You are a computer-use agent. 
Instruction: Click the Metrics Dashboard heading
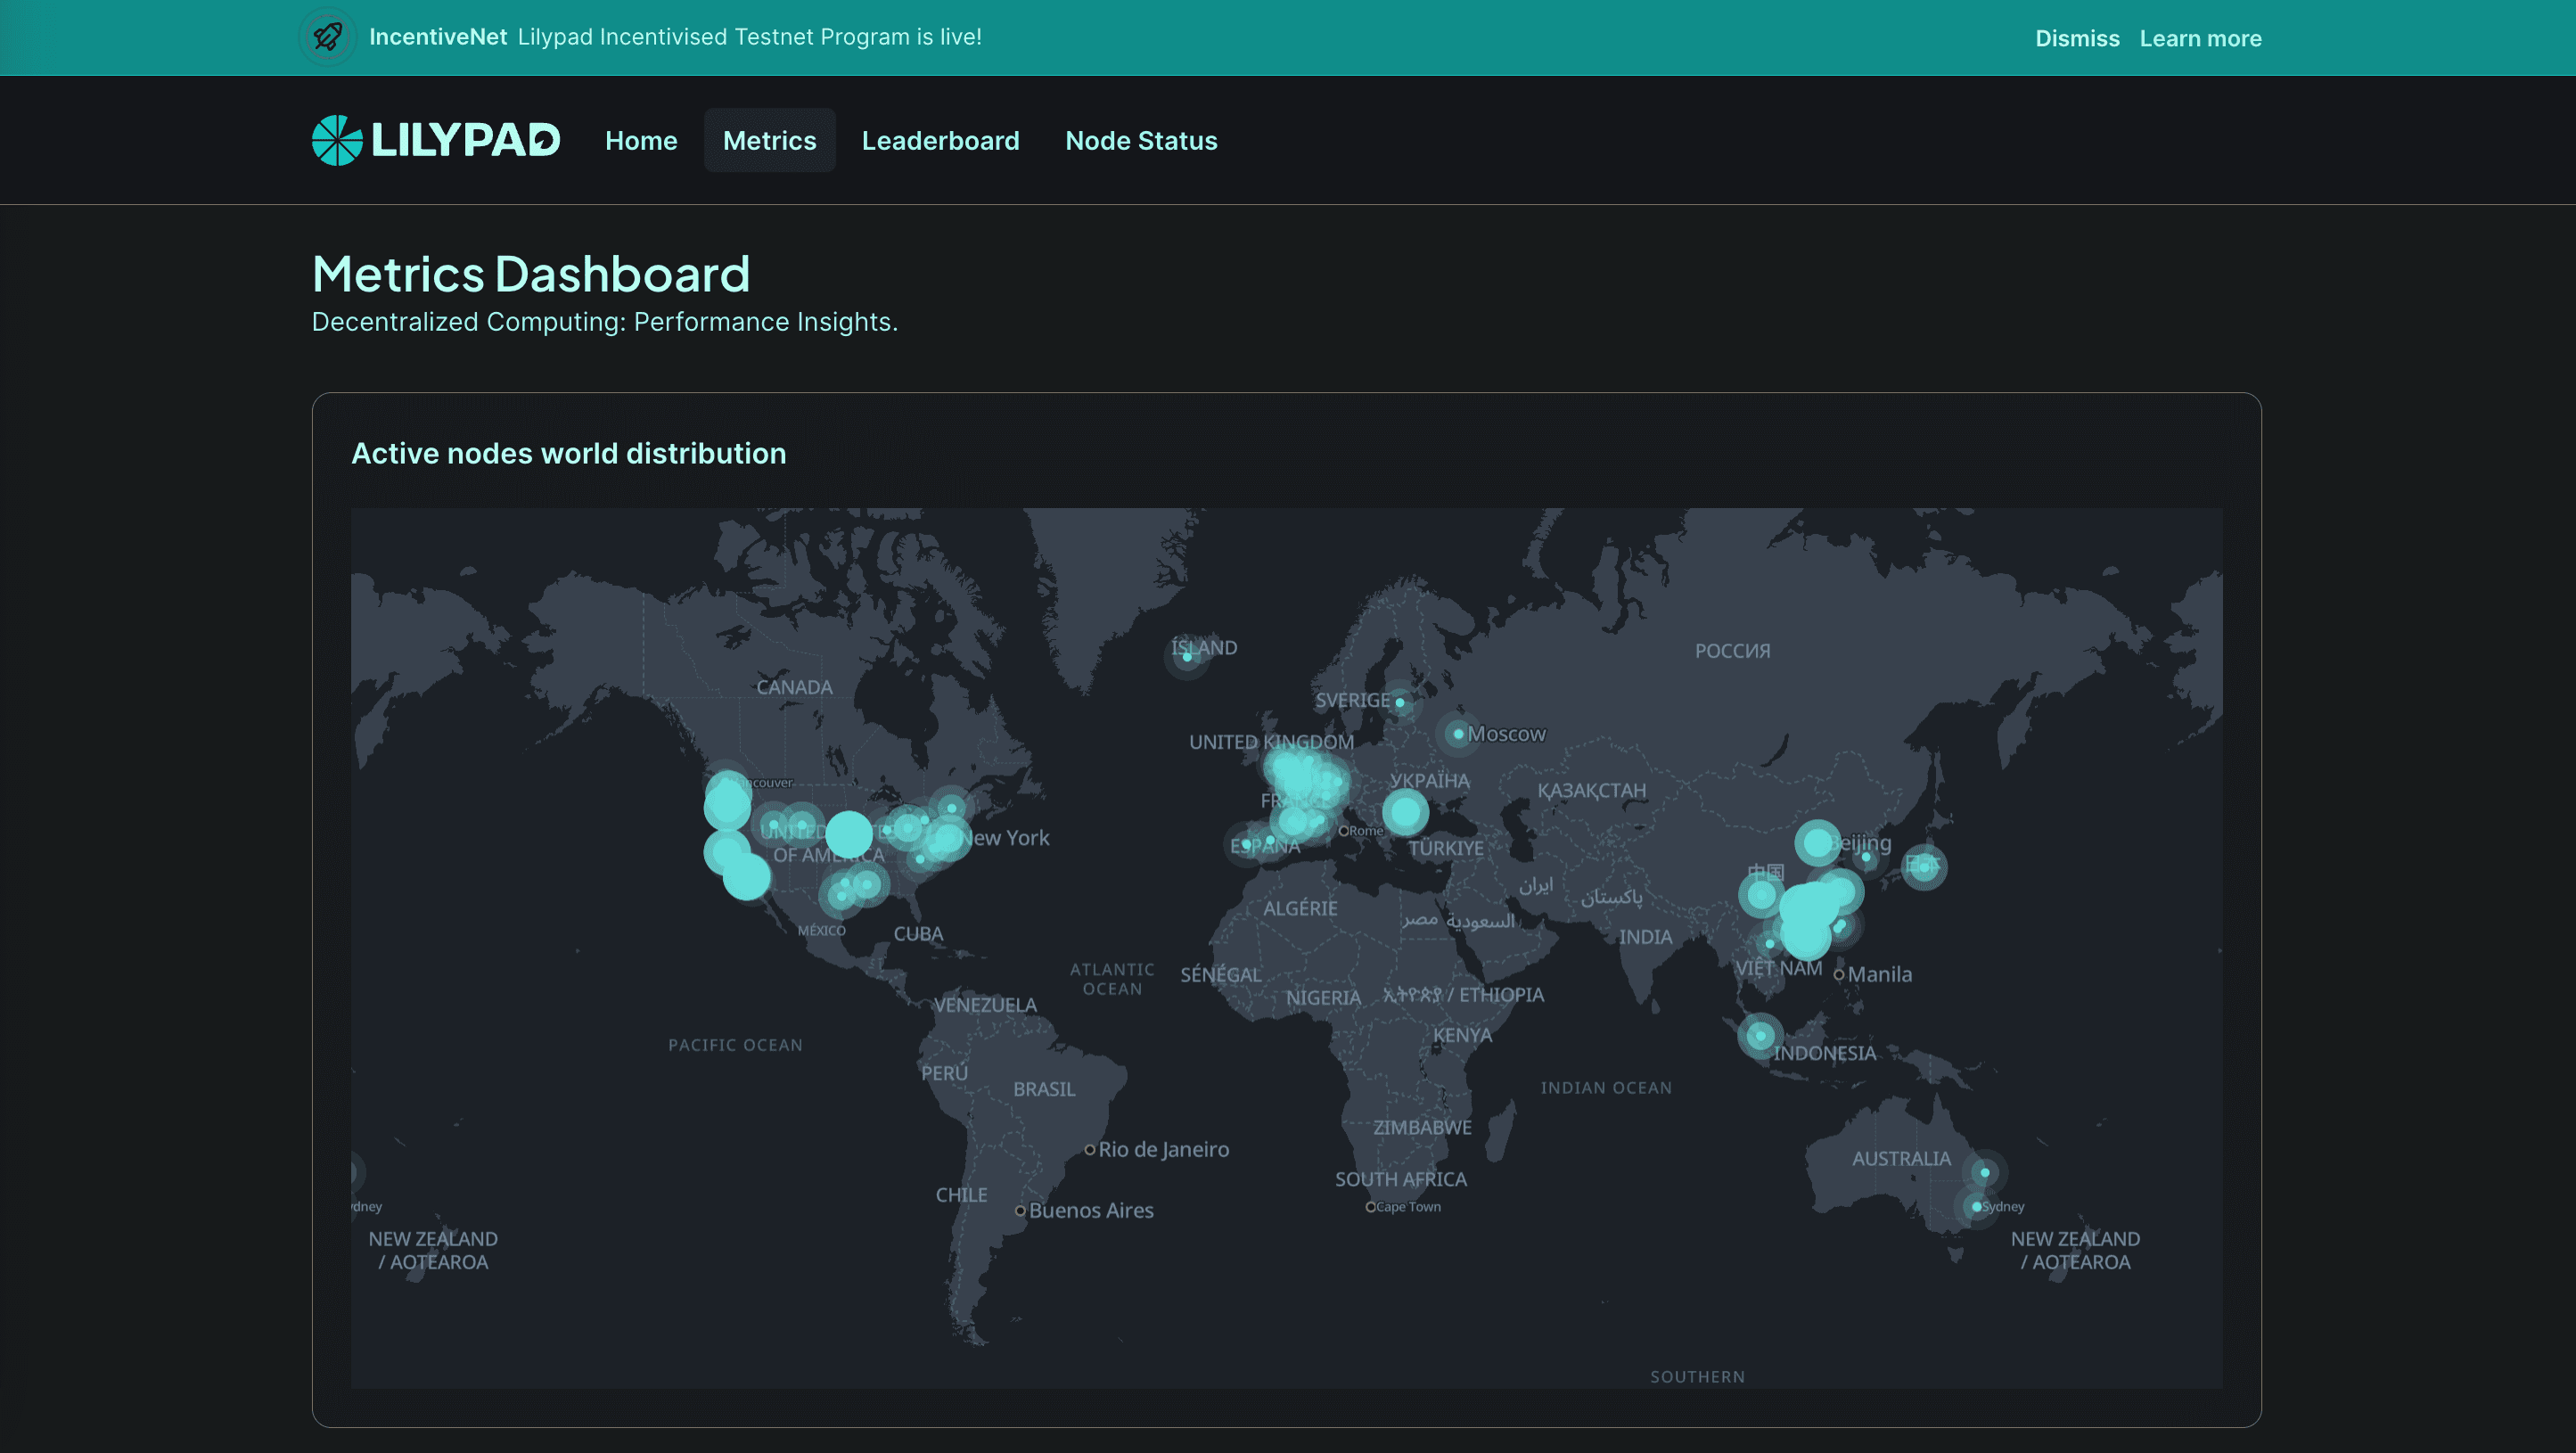pyautogui.click(x=531, y=272)
